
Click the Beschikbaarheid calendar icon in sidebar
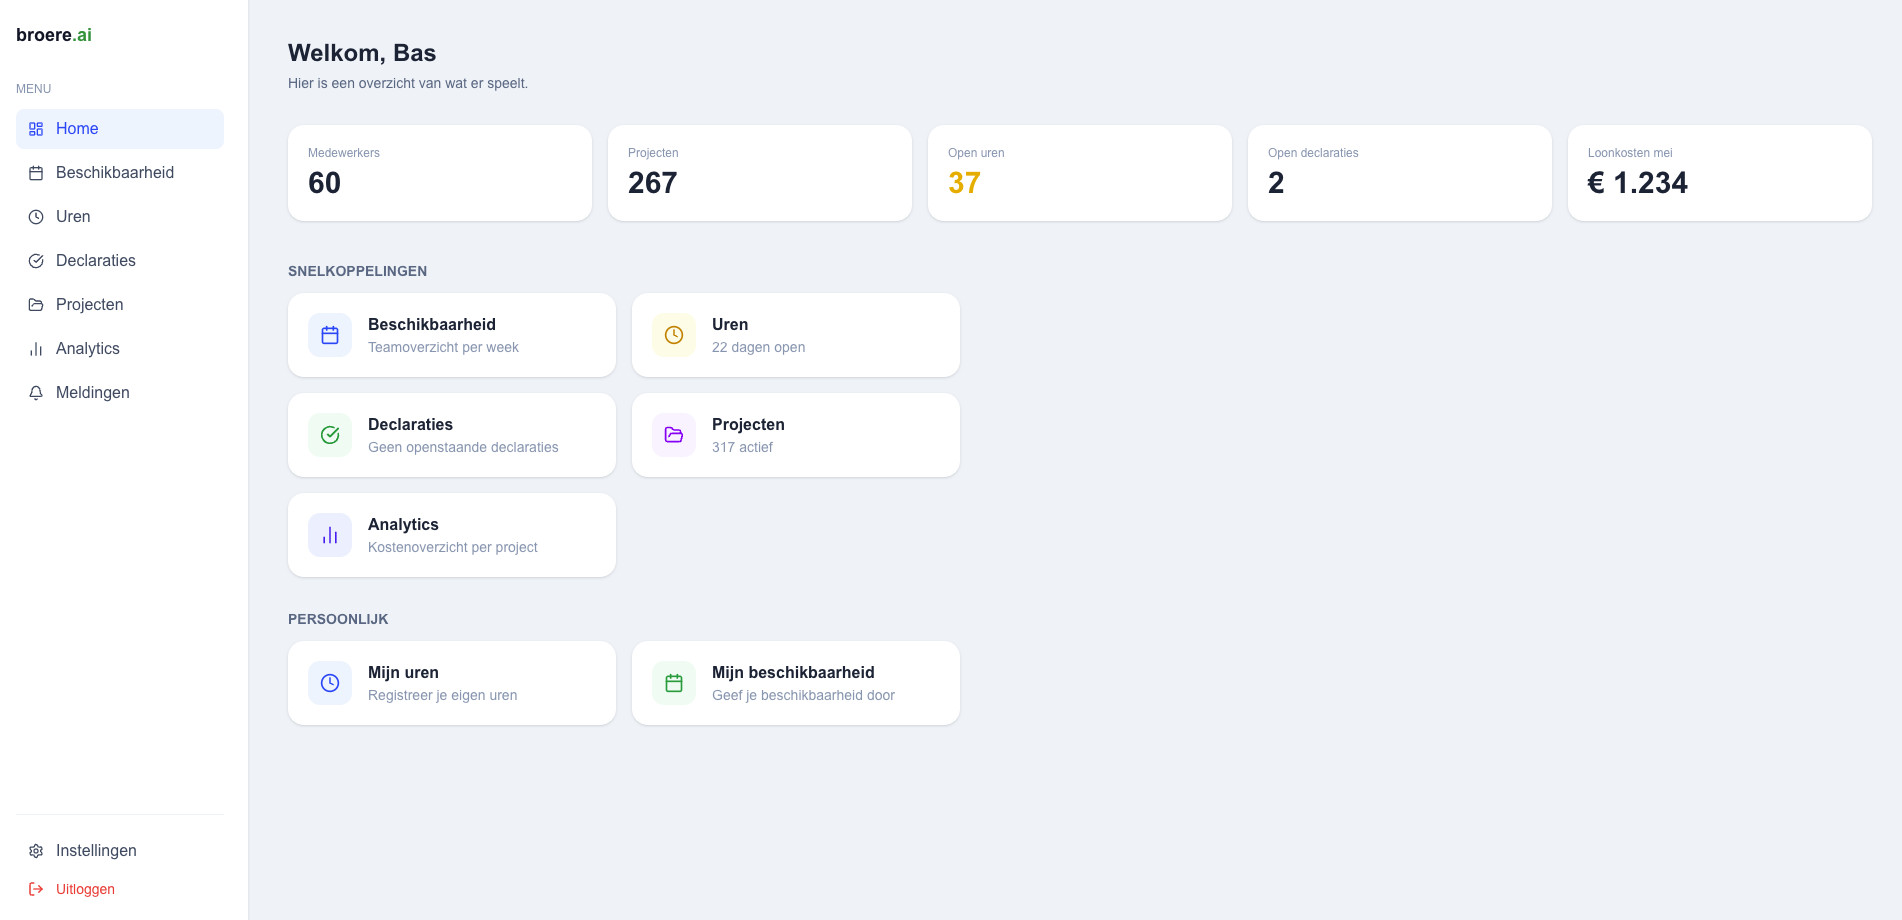click(36, 173)
